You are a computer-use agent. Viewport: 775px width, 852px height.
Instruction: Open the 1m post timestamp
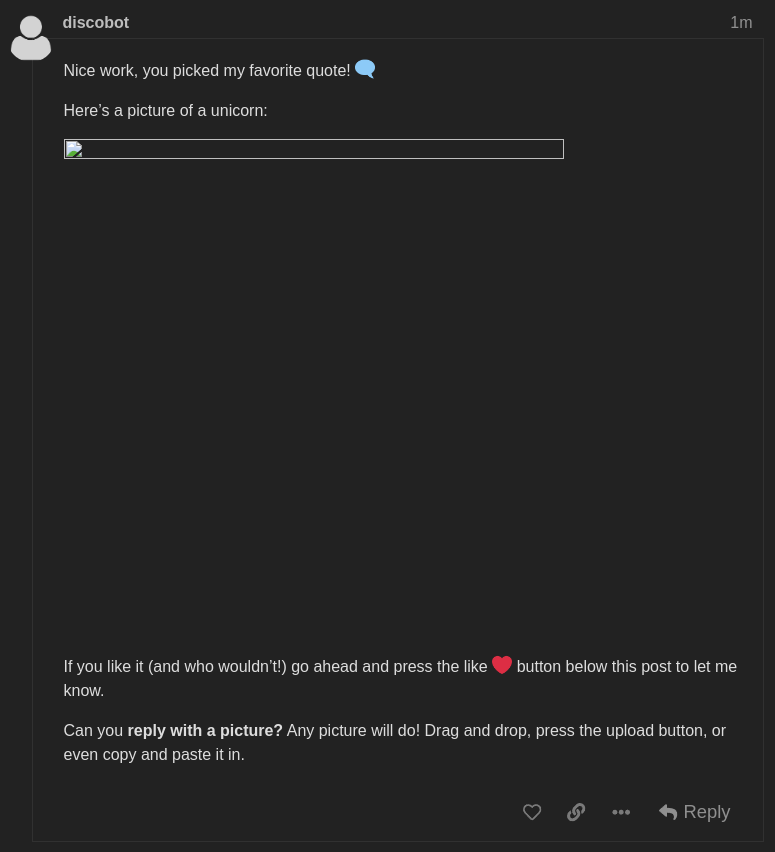pyautogui.click(x=741, y=22)
